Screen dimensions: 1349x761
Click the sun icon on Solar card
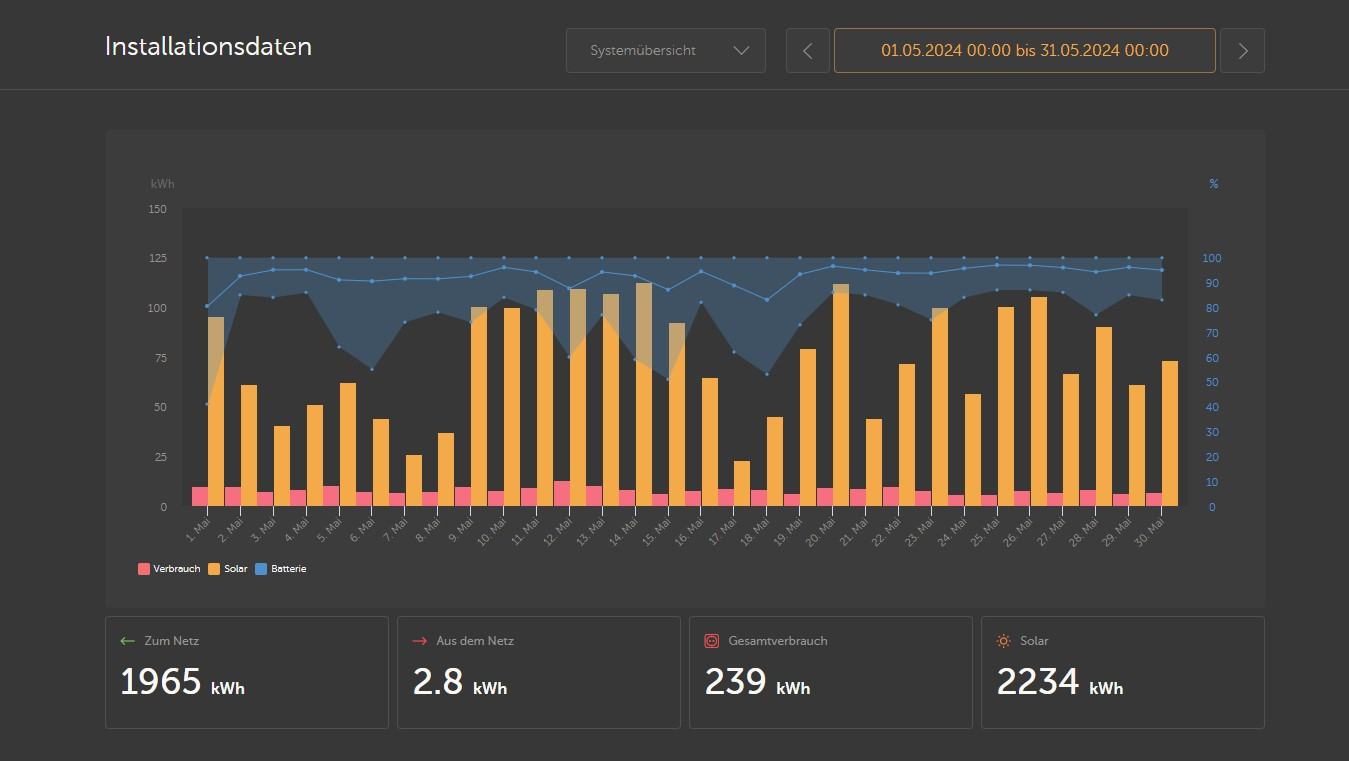(1004, 641)
